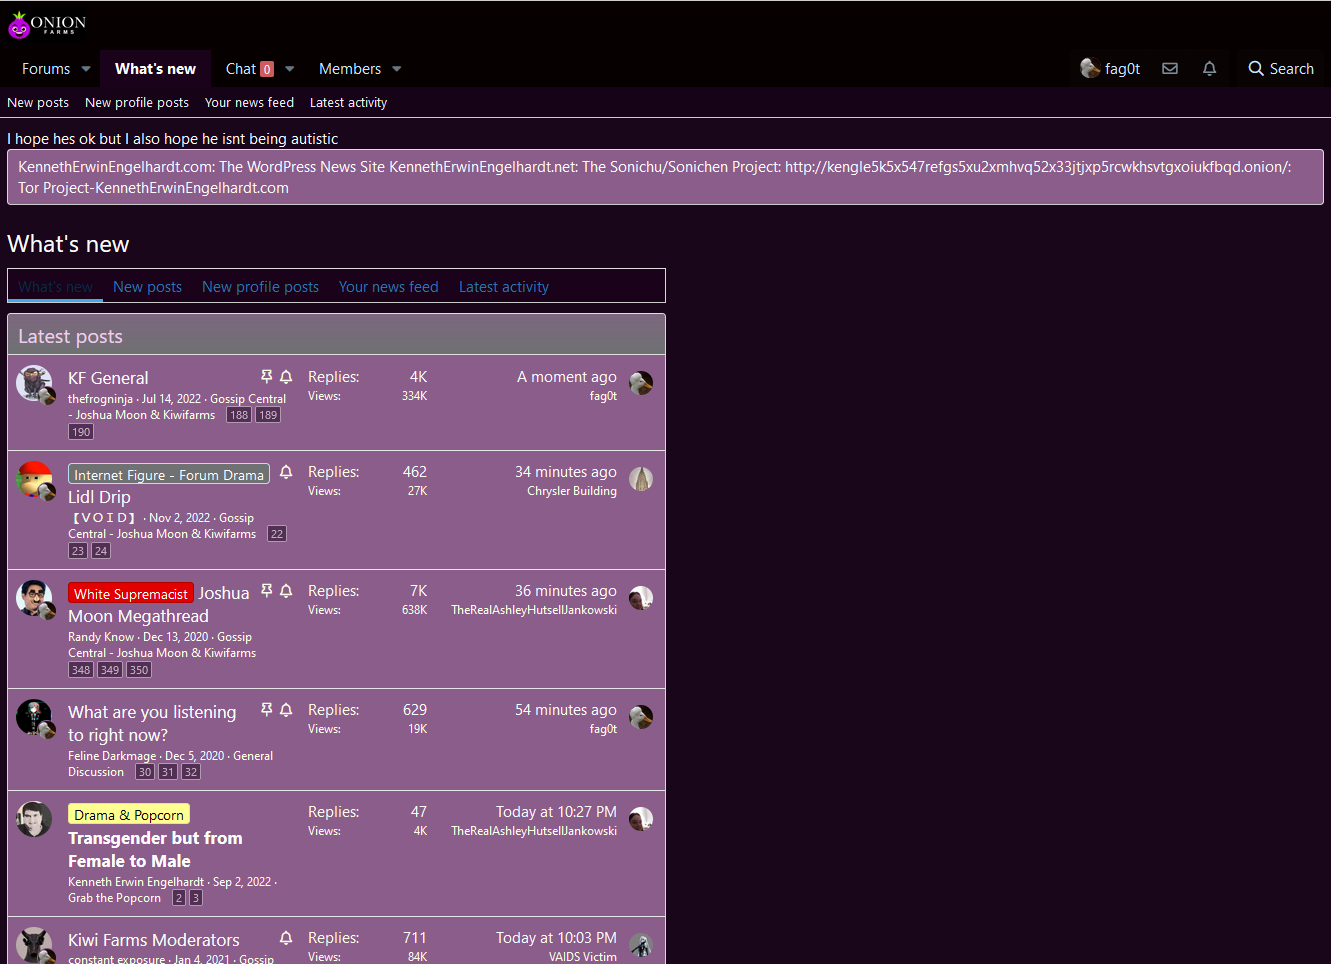Screen dimensions: 1331x964
Task: Click the Onion Farms logo
Action: tap(47, 25)
